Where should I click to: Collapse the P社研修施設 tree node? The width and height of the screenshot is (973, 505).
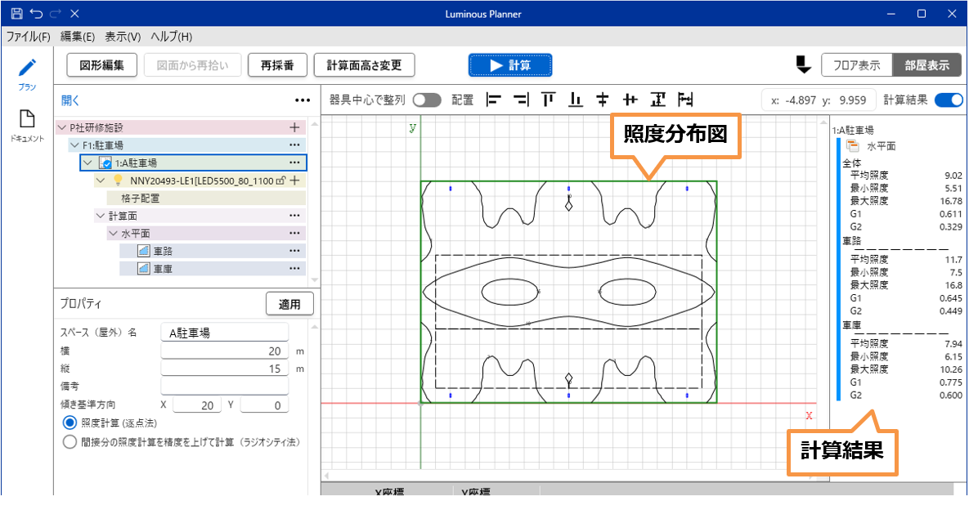(x=62, y=128)
